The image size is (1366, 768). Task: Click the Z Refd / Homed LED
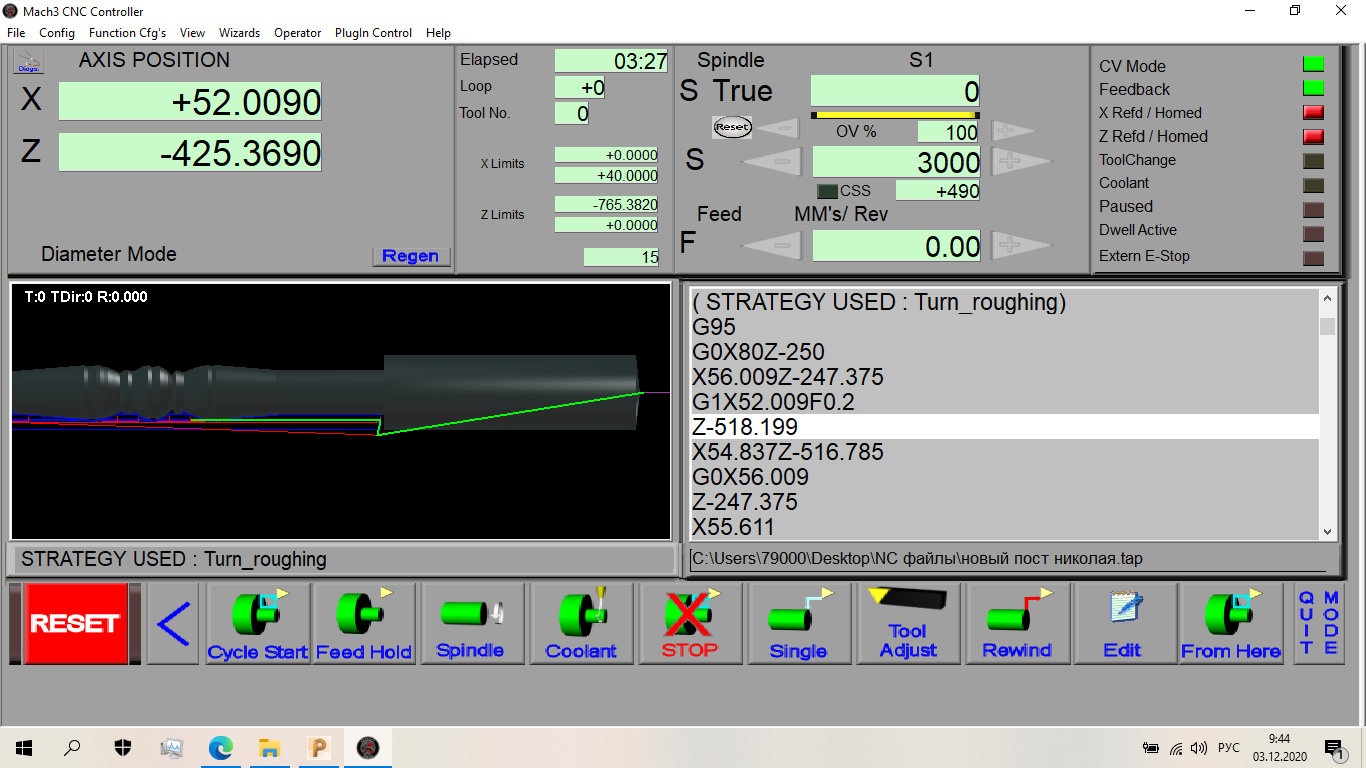[x=1313, y=136]
